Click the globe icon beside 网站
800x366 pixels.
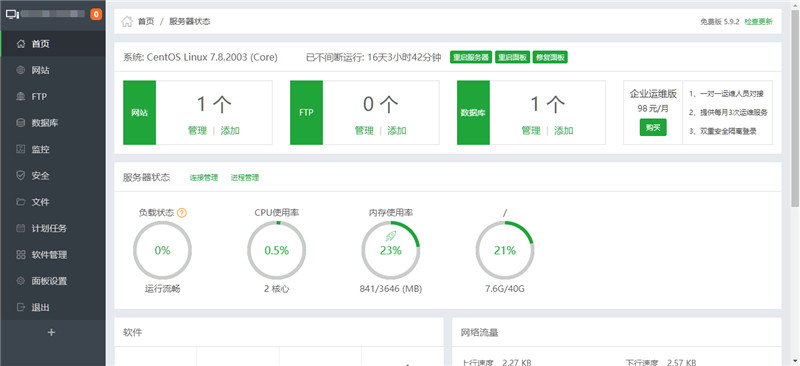[20, 70]
